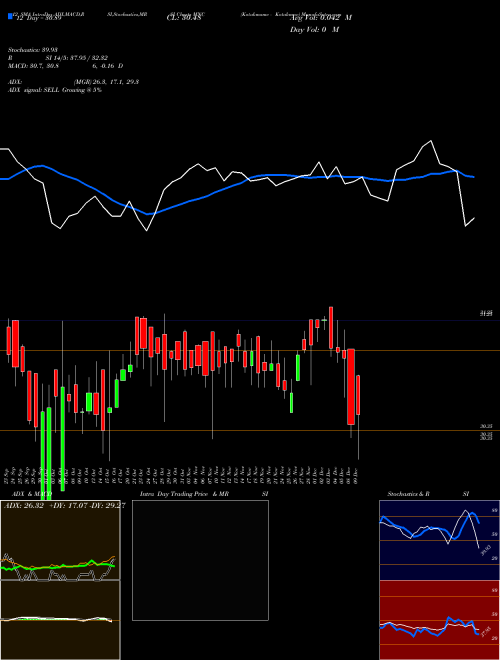Click the '37.95' value label in RSI panel
This screenshot has width=500, height=660.
[486, 632]
